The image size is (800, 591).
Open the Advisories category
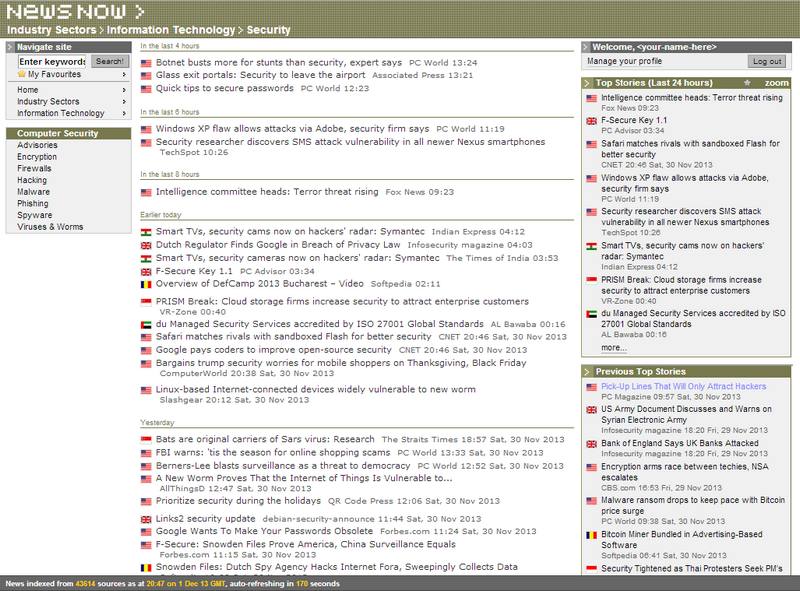pos(37,145)
